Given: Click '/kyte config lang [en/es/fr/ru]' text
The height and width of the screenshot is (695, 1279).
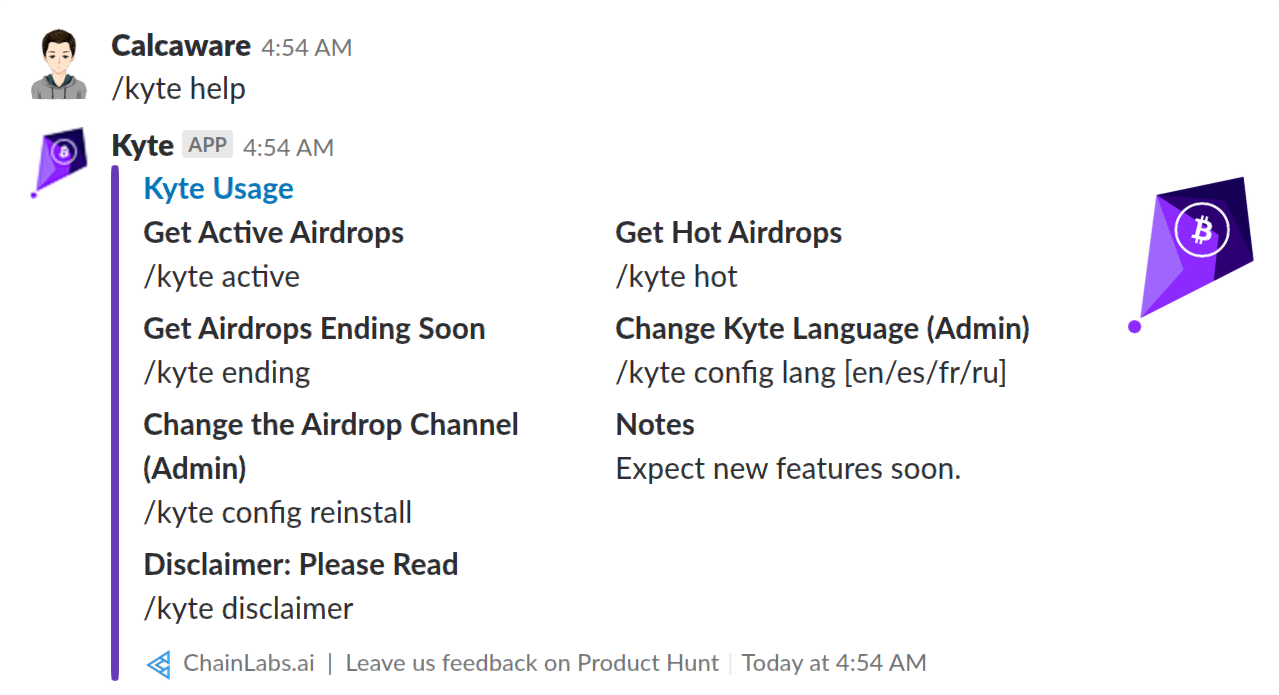Looking at the screenshot, I should pos(811,373).
